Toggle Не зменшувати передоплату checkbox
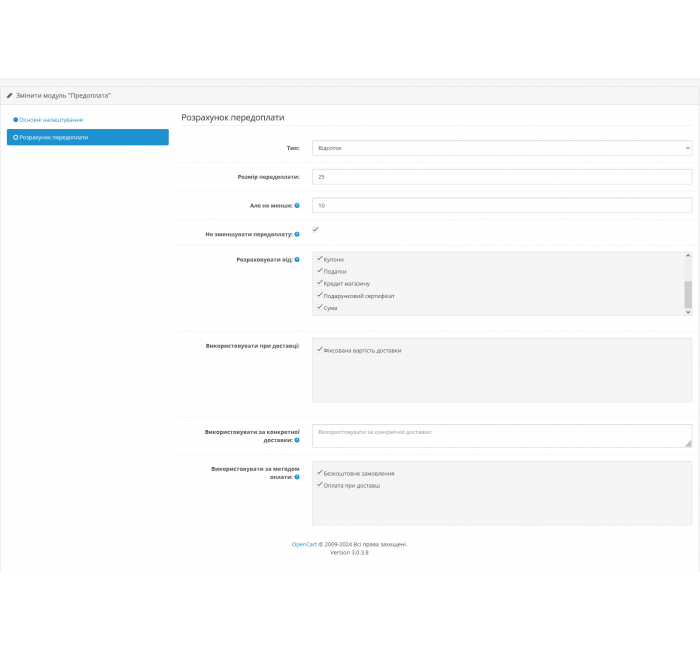 coord(315,229)
